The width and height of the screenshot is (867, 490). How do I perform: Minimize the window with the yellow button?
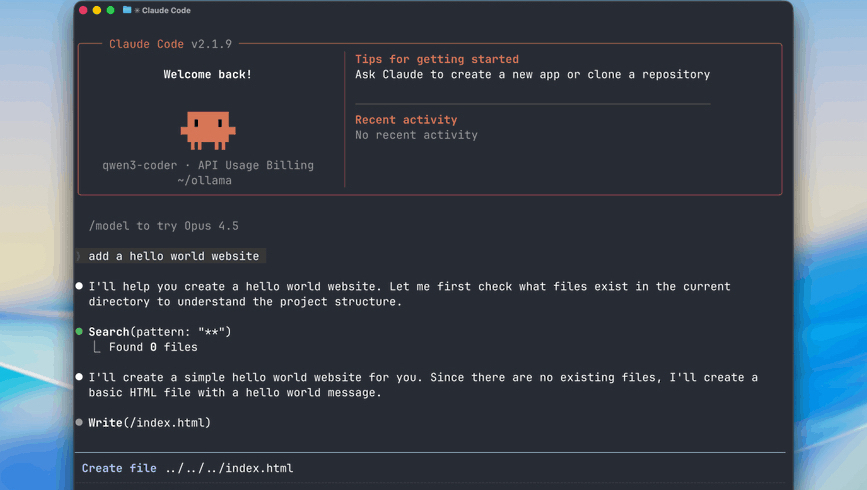pyautogui.click(x=97, y=10)
